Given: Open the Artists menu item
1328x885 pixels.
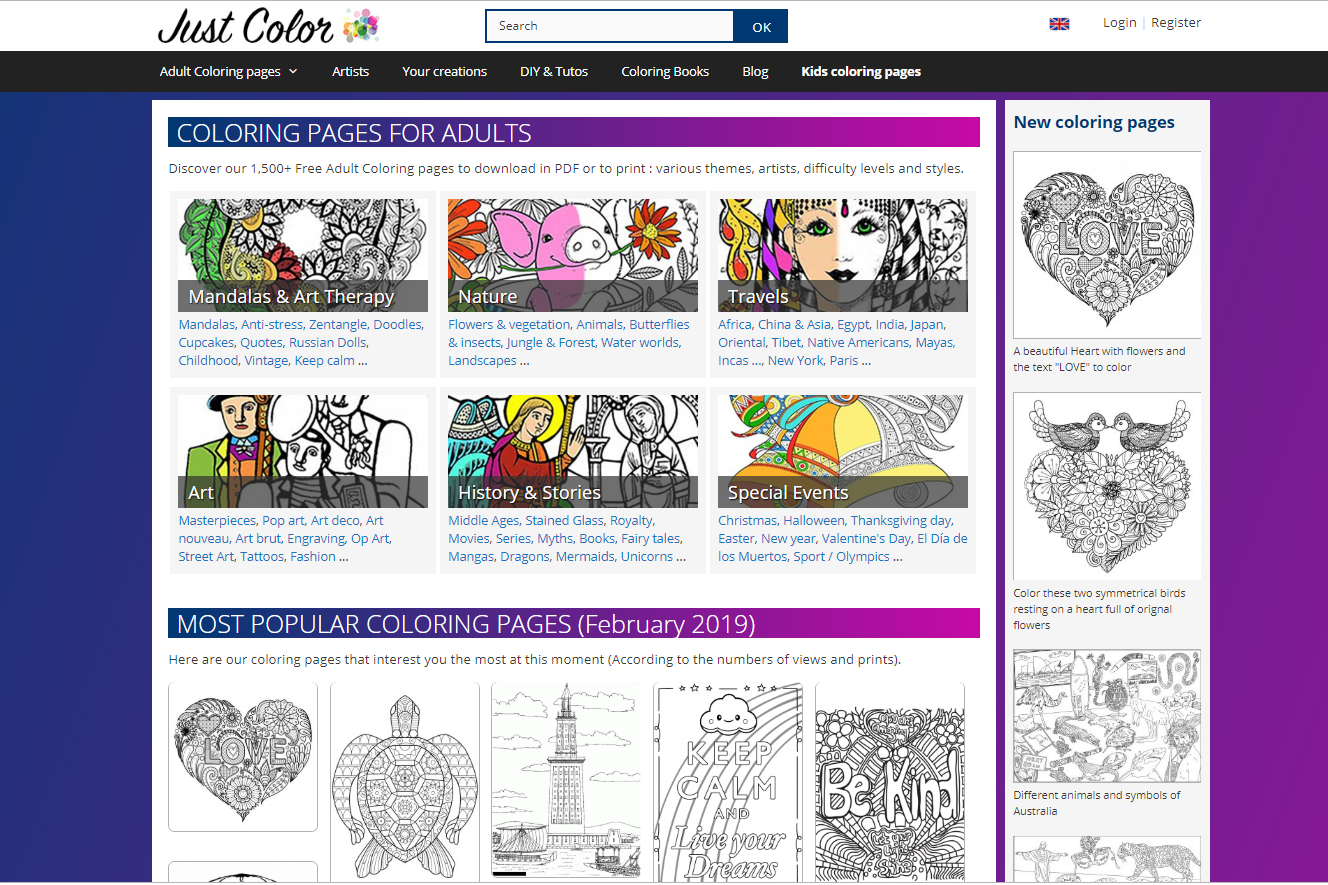Looking at the screenshot, I should 351,72.
